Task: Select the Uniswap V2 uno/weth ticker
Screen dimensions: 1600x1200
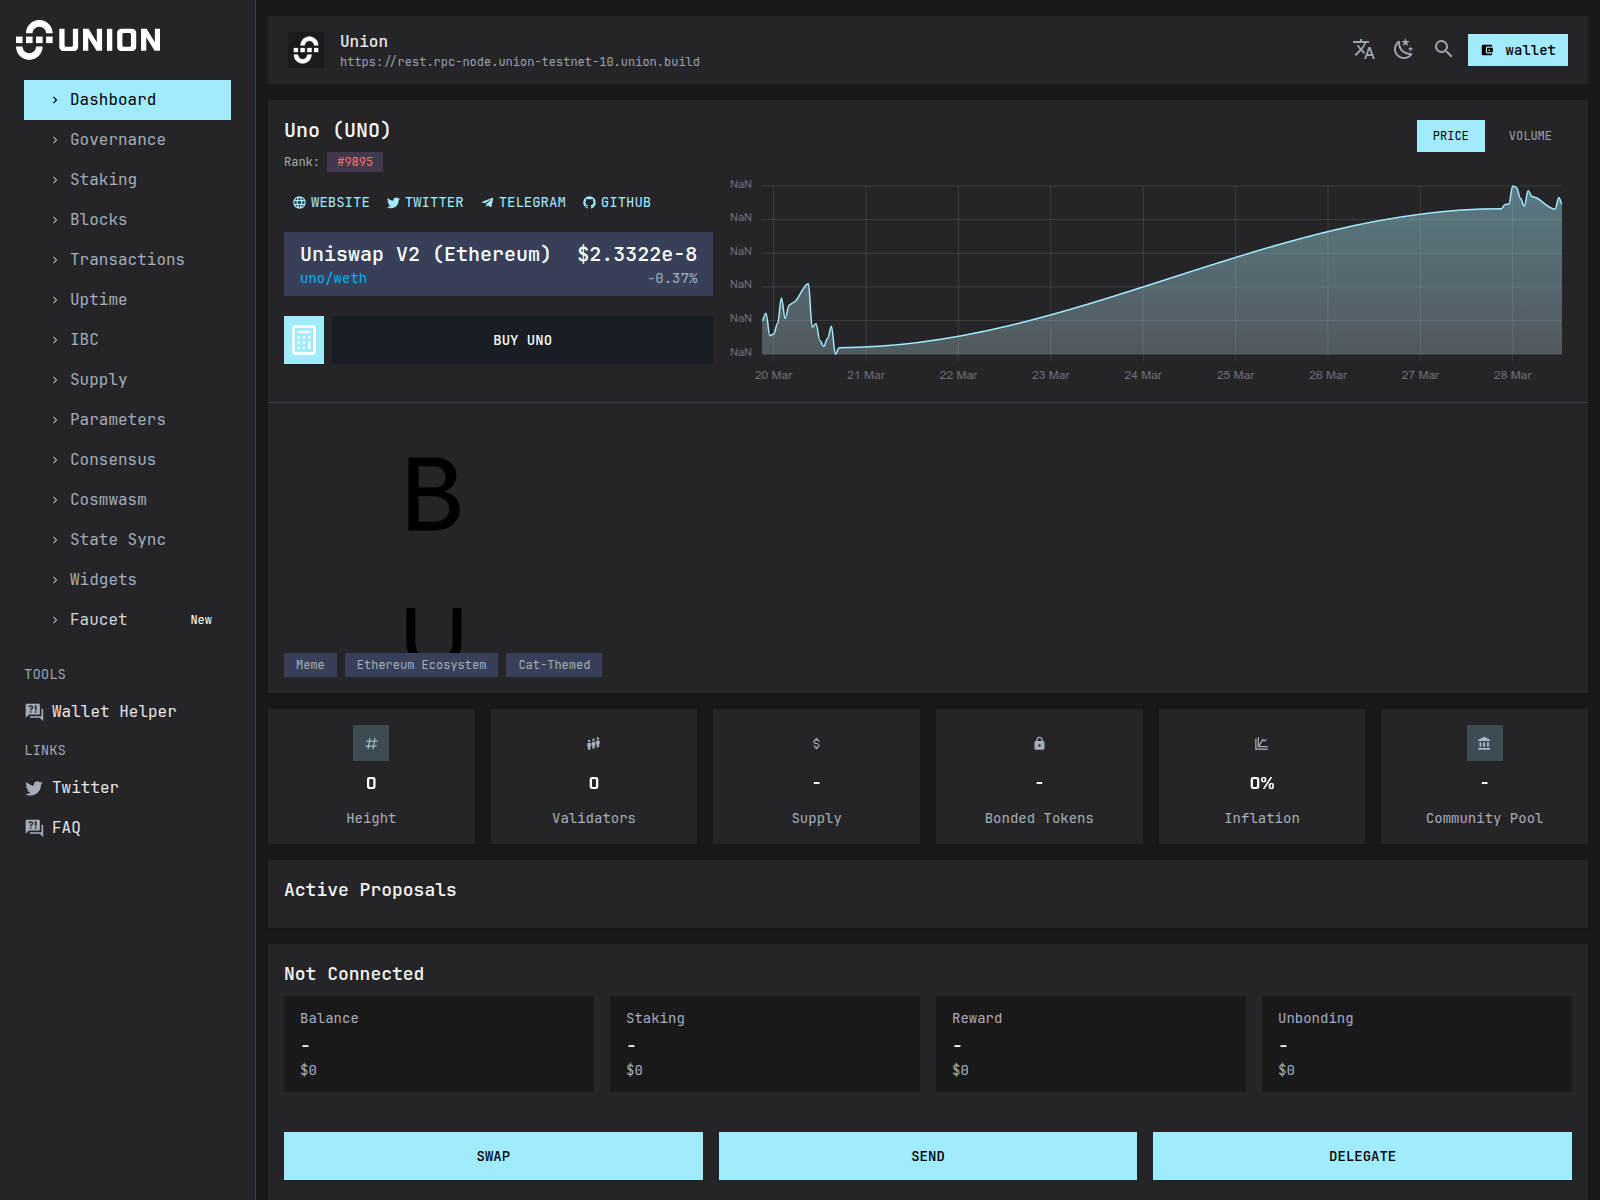Action: (498, 264)
